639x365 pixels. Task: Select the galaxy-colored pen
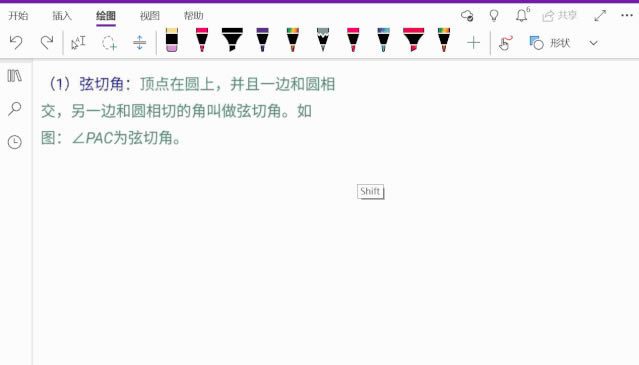tap(383, 40)
